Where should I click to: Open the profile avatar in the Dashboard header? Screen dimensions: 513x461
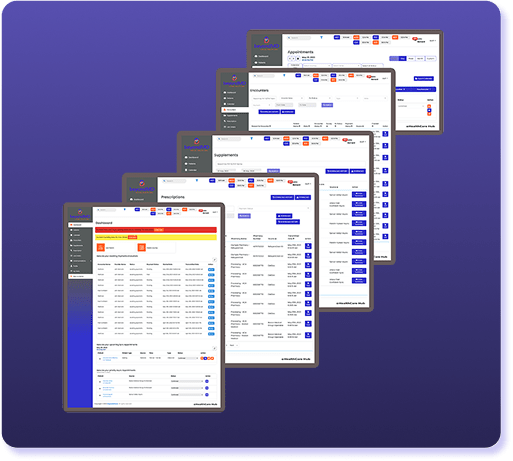point(201,211)
